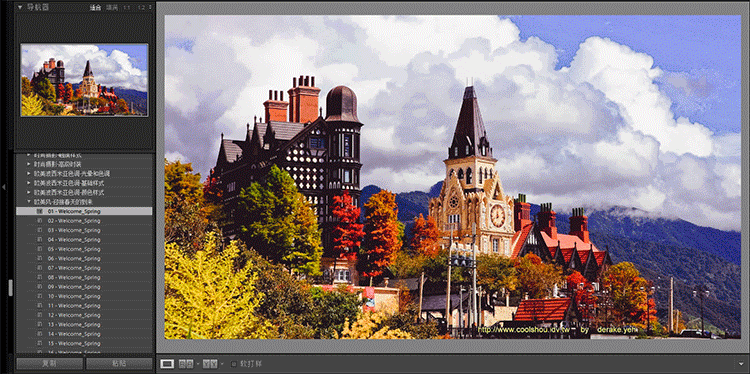Click the 复制 copy button

point(50,363)
